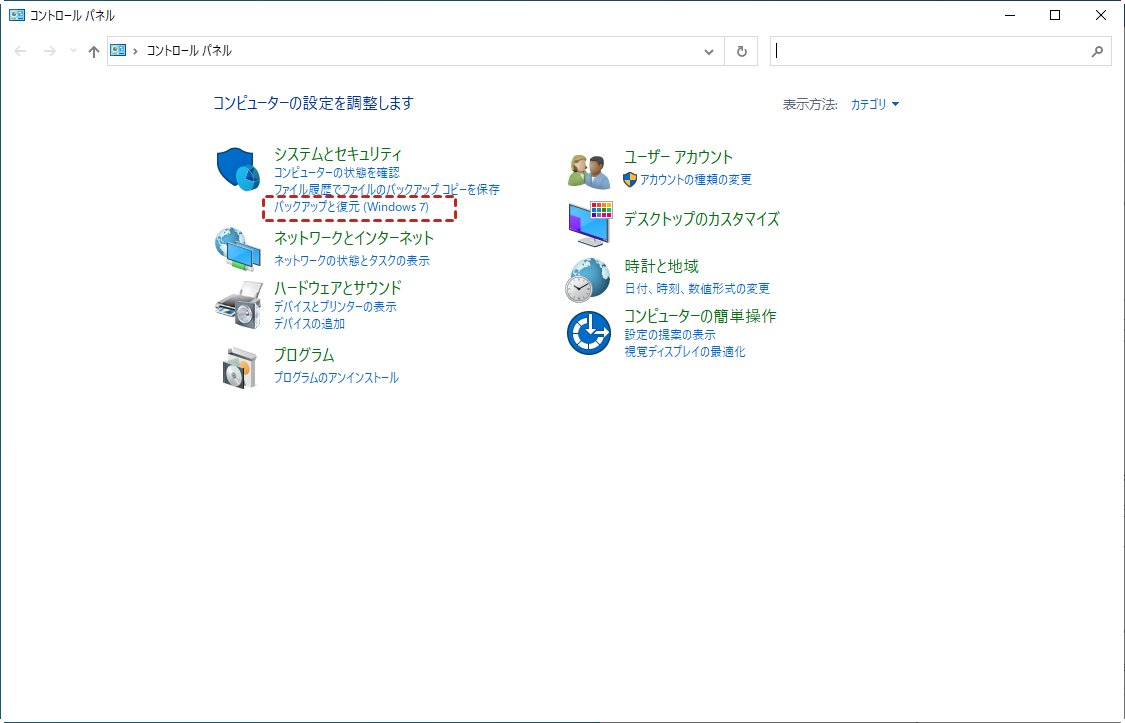Minimize the Control Panel window
The width and height of the screenshot is (1125, 723).
(1009, 15)
